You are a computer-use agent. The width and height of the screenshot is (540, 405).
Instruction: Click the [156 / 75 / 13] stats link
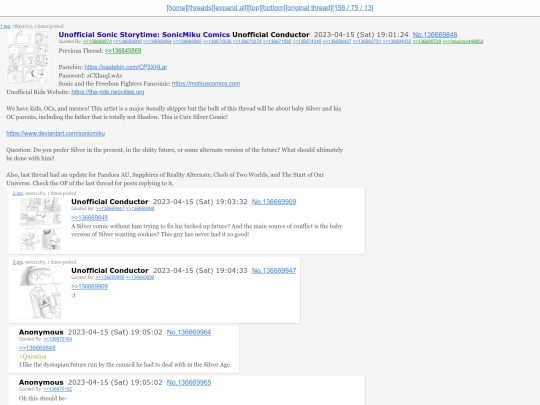tap(353, 8)
